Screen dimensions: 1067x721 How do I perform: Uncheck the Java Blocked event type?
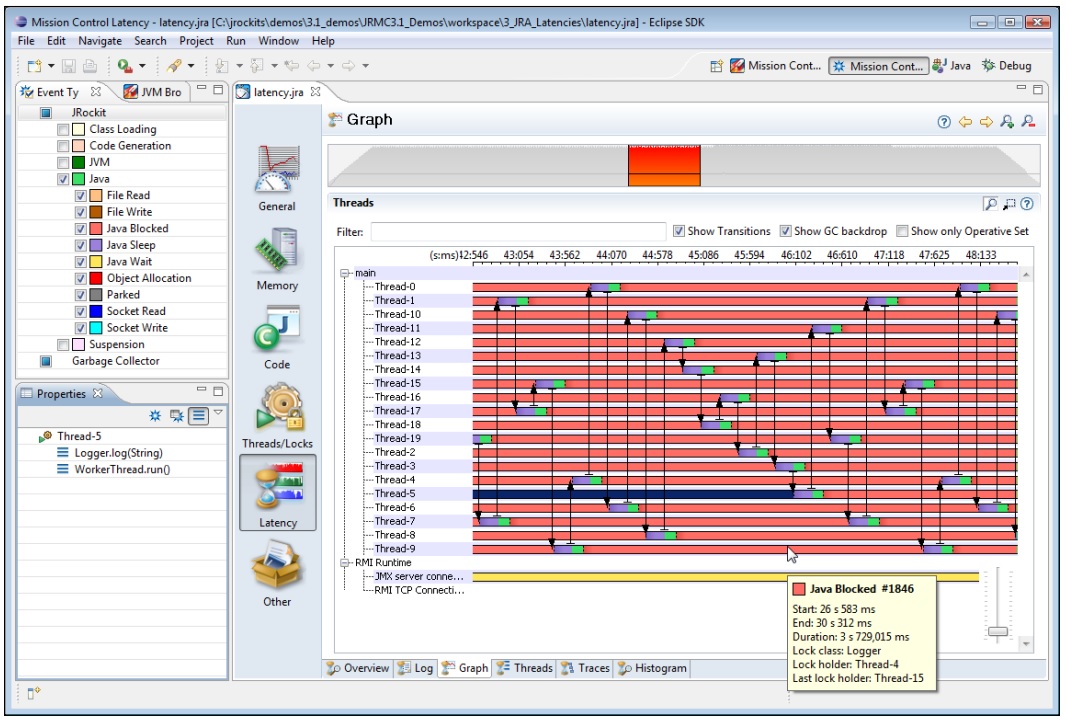81,229
